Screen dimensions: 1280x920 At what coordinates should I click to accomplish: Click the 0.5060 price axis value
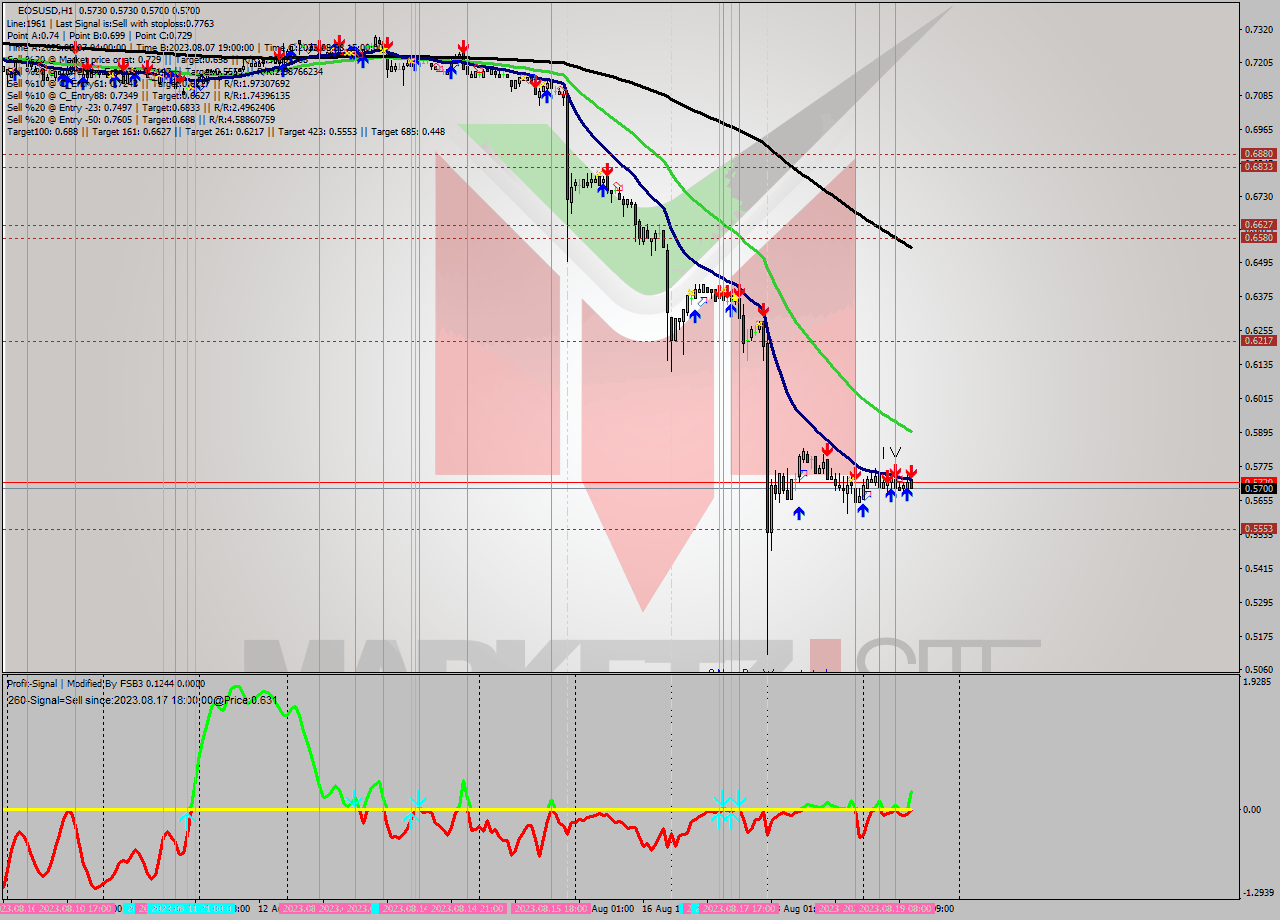[x=1258, y=669]
